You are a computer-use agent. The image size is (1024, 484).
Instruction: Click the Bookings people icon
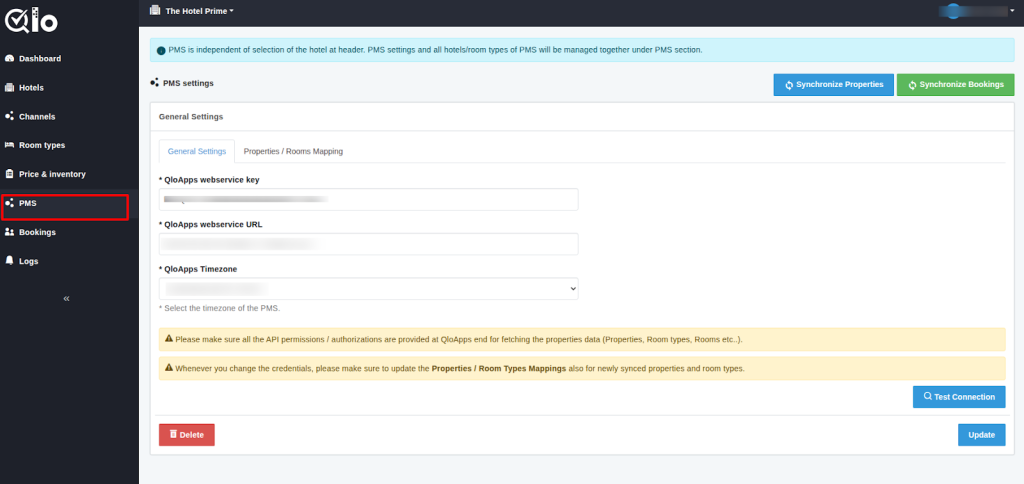click(x=9, y=232)
